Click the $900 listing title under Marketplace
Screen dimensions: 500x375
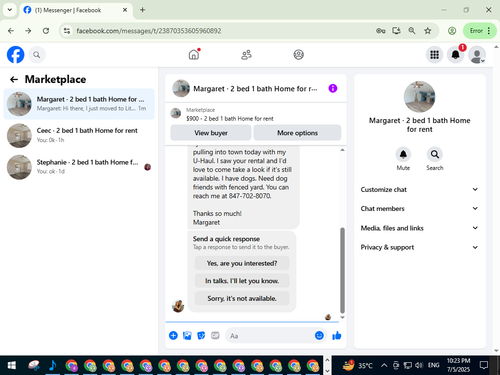coord(230,118)
